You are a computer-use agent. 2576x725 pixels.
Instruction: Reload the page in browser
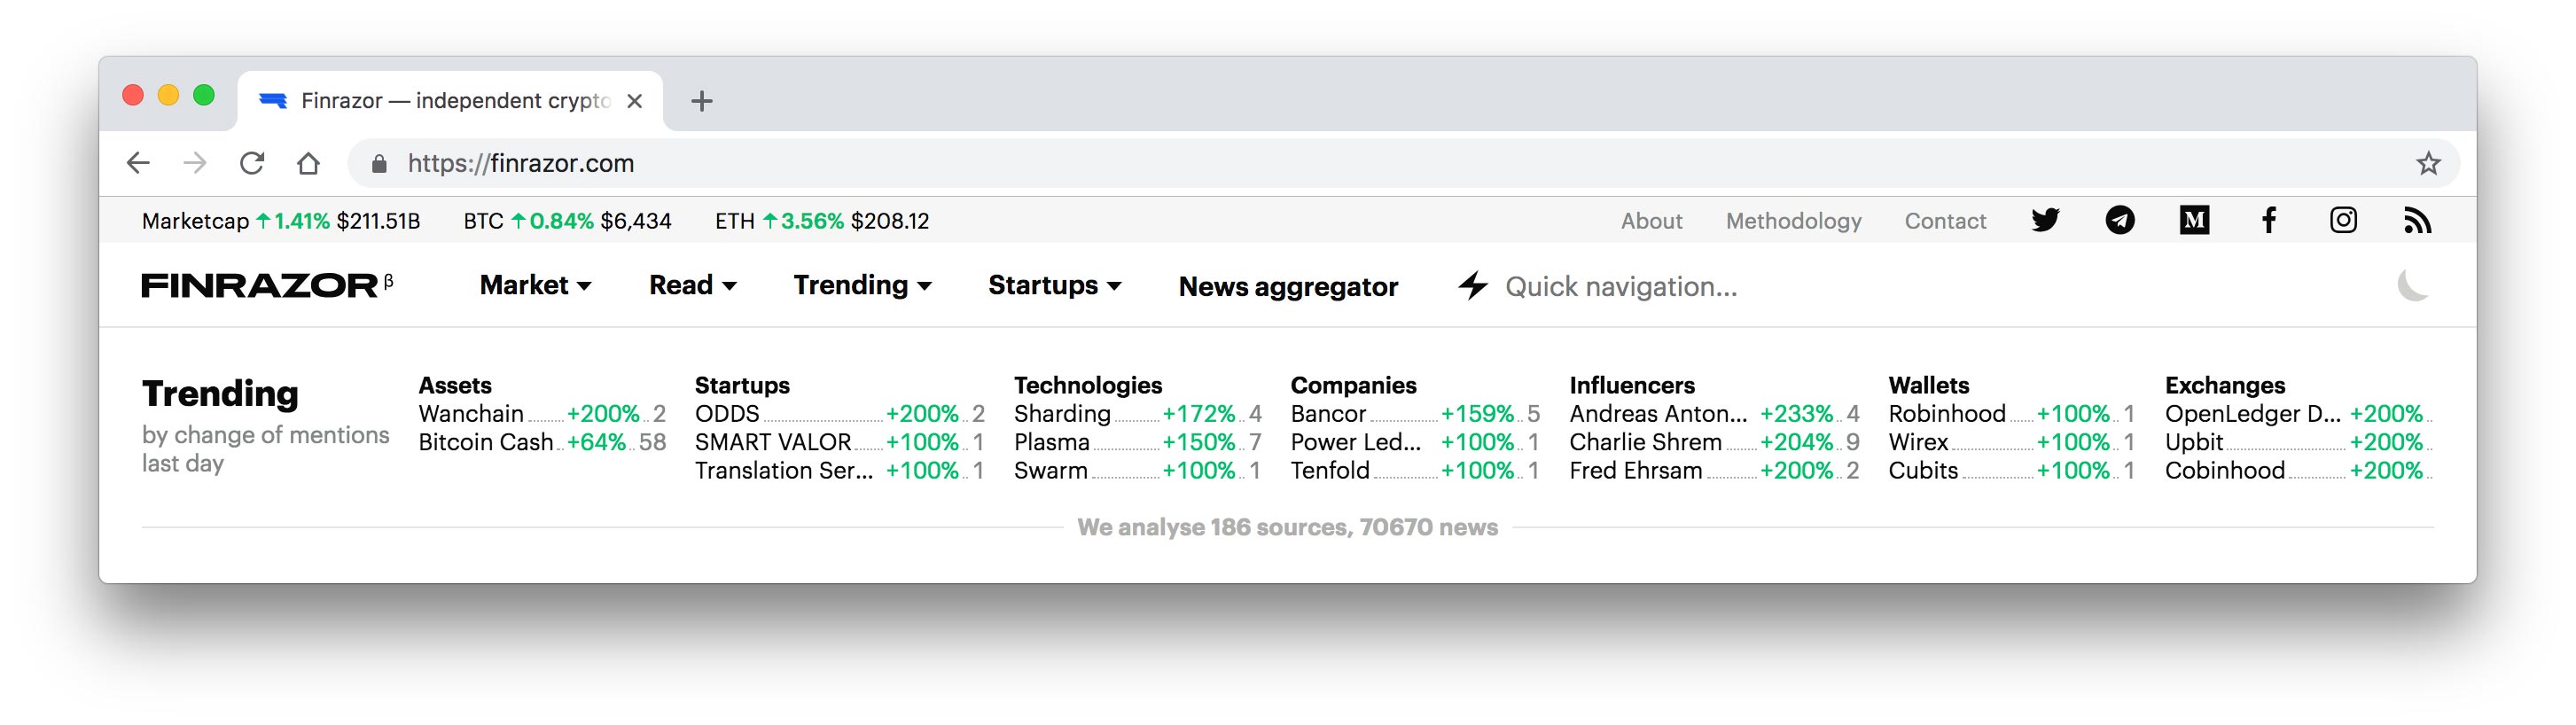pyautogui.click(x=252, y=163)
